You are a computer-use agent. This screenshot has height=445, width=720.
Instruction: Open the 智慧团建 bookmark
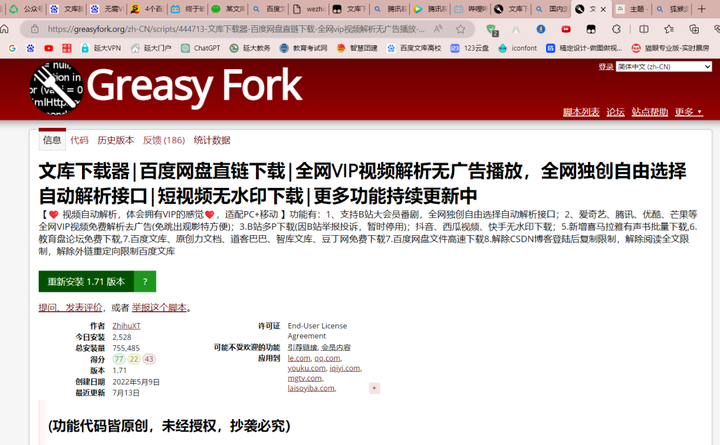pyautogui.click(x=357, y=48)
